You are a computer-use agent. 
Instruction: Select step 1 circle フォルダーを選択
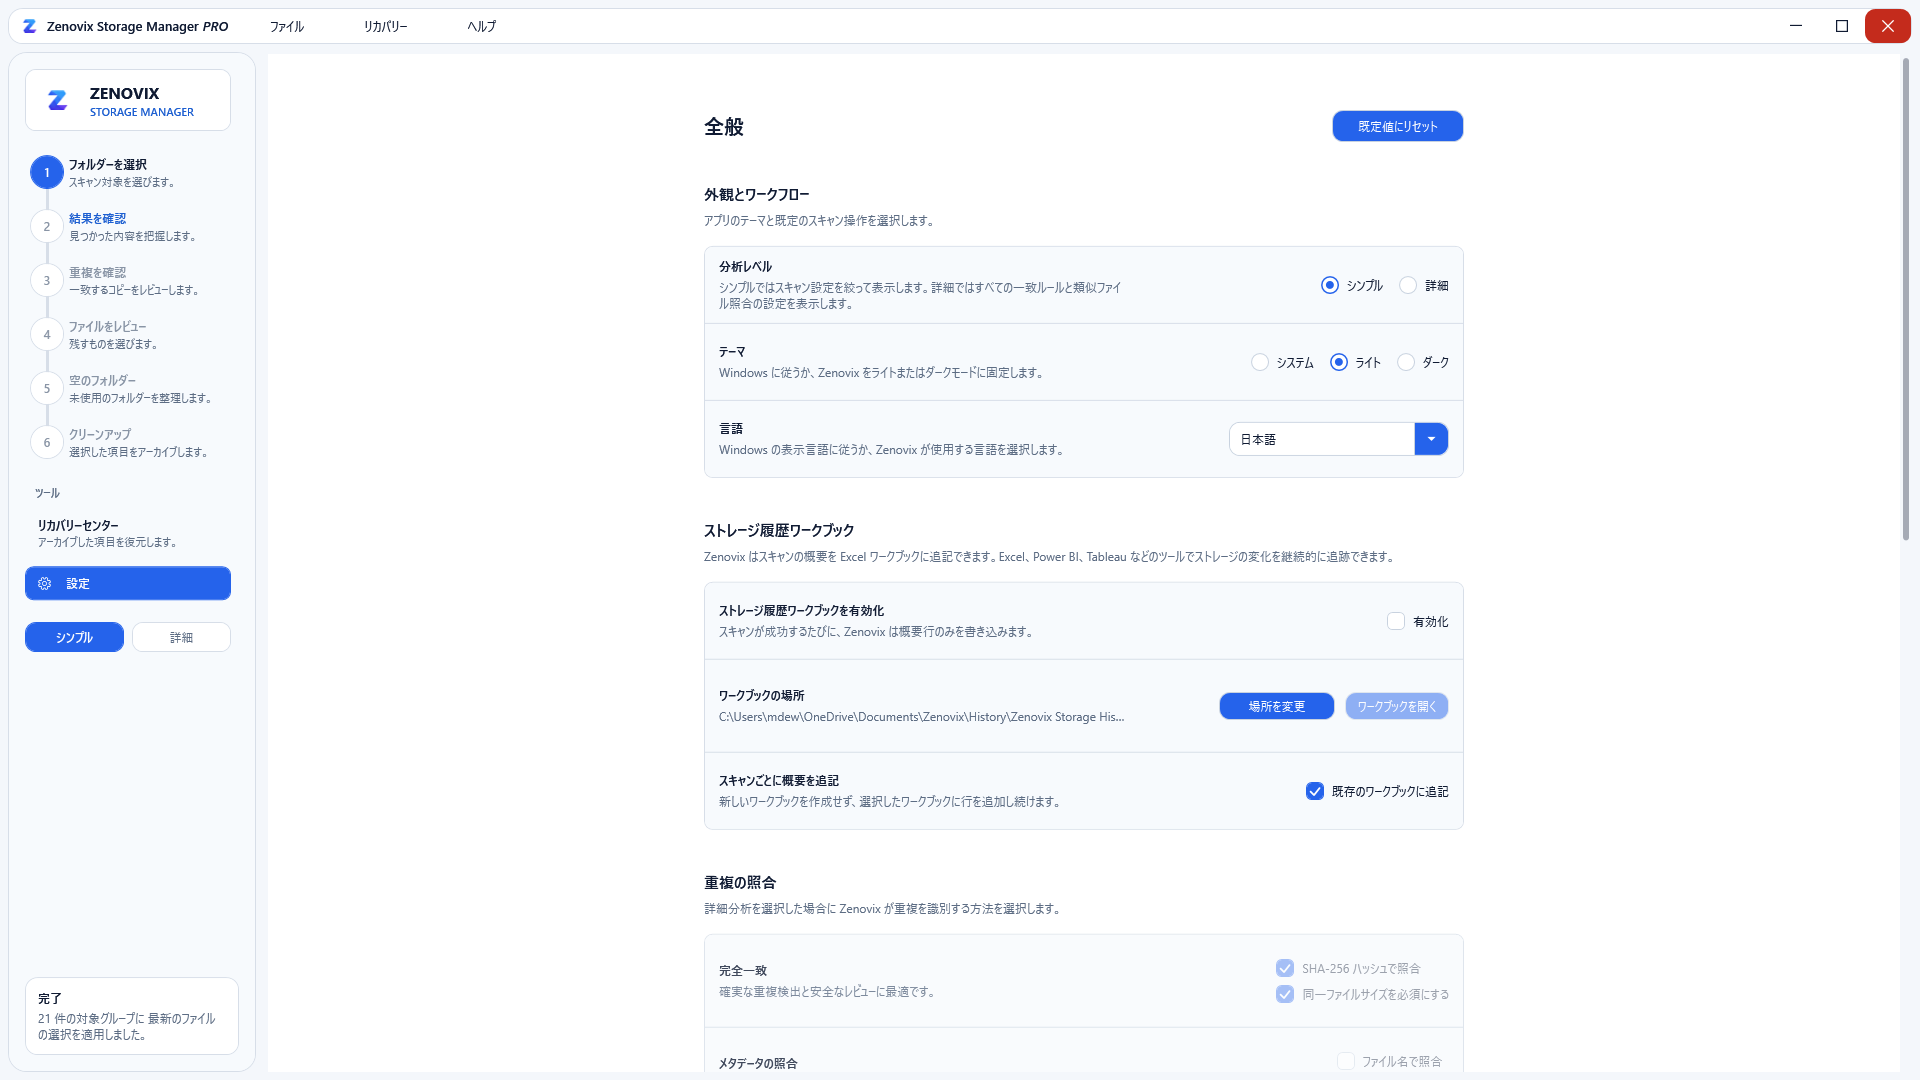47,173
